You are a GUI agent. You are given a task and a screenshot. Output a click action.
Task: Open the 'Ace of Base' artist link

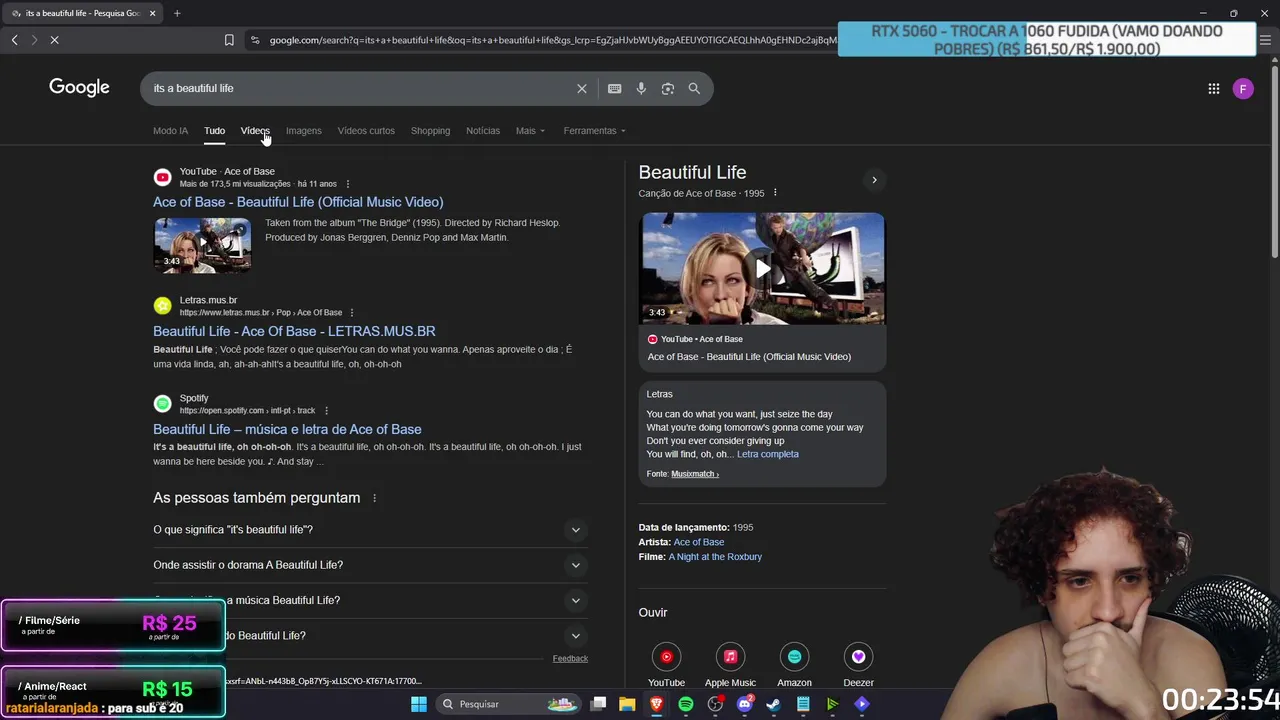click(x=698, y=542)
